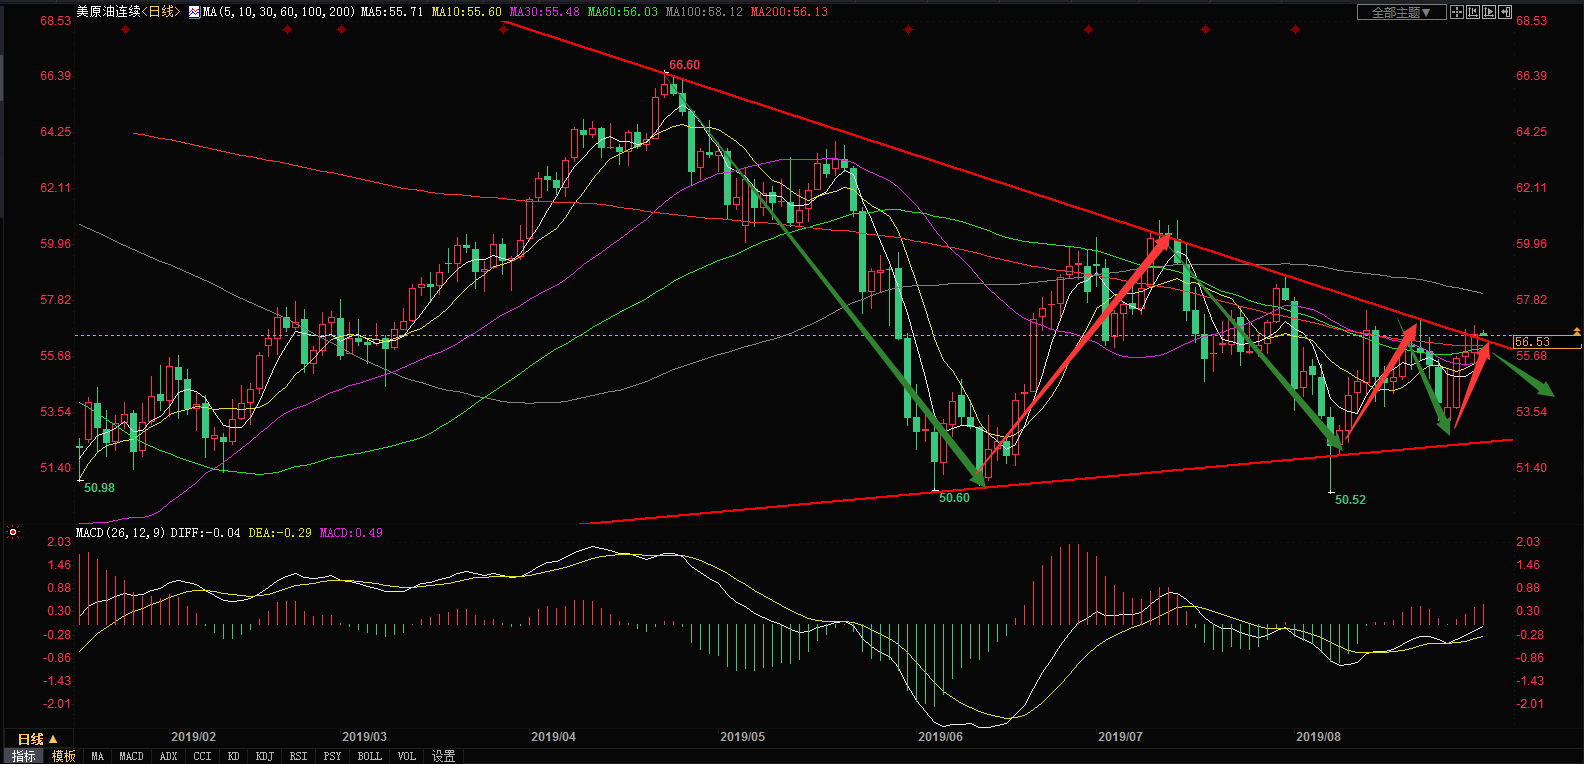Click the DEA:-0.29 value
This screenshot has width=1584, height=764.
pyautogui.click(x=280, y=533)
